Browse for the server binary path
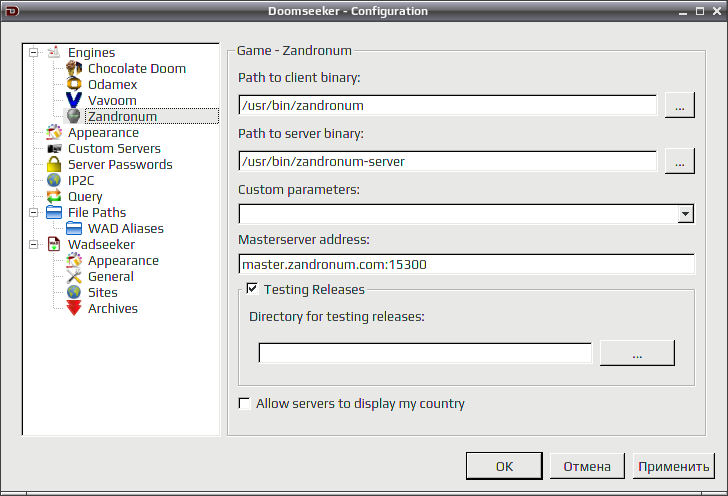Viewport: 728px width, 496px height. click(680, 161)
